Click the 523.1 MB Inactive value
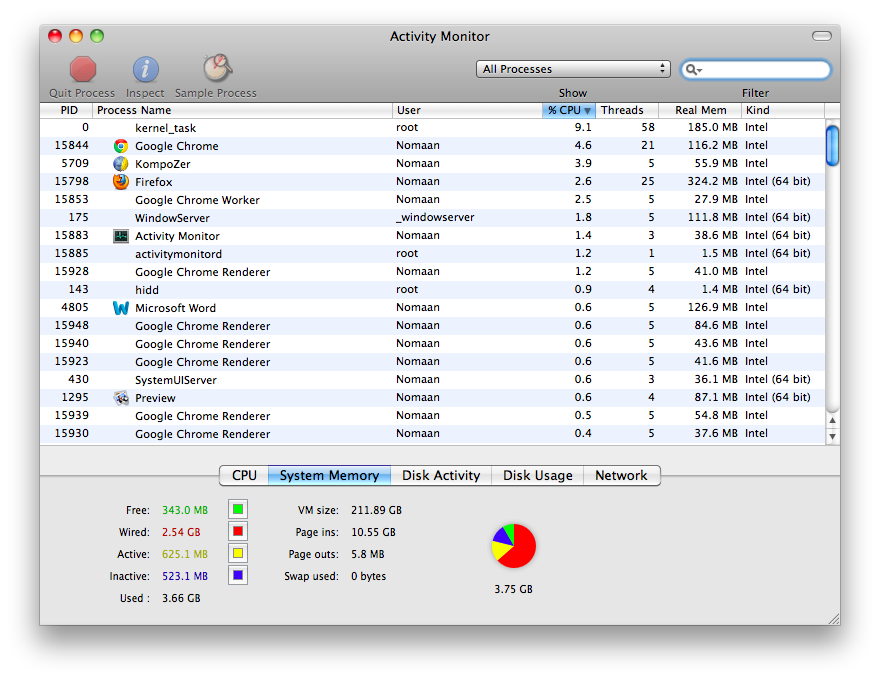Image resolution: width=880 pixels, height=680 pixels. click(185, 576)
